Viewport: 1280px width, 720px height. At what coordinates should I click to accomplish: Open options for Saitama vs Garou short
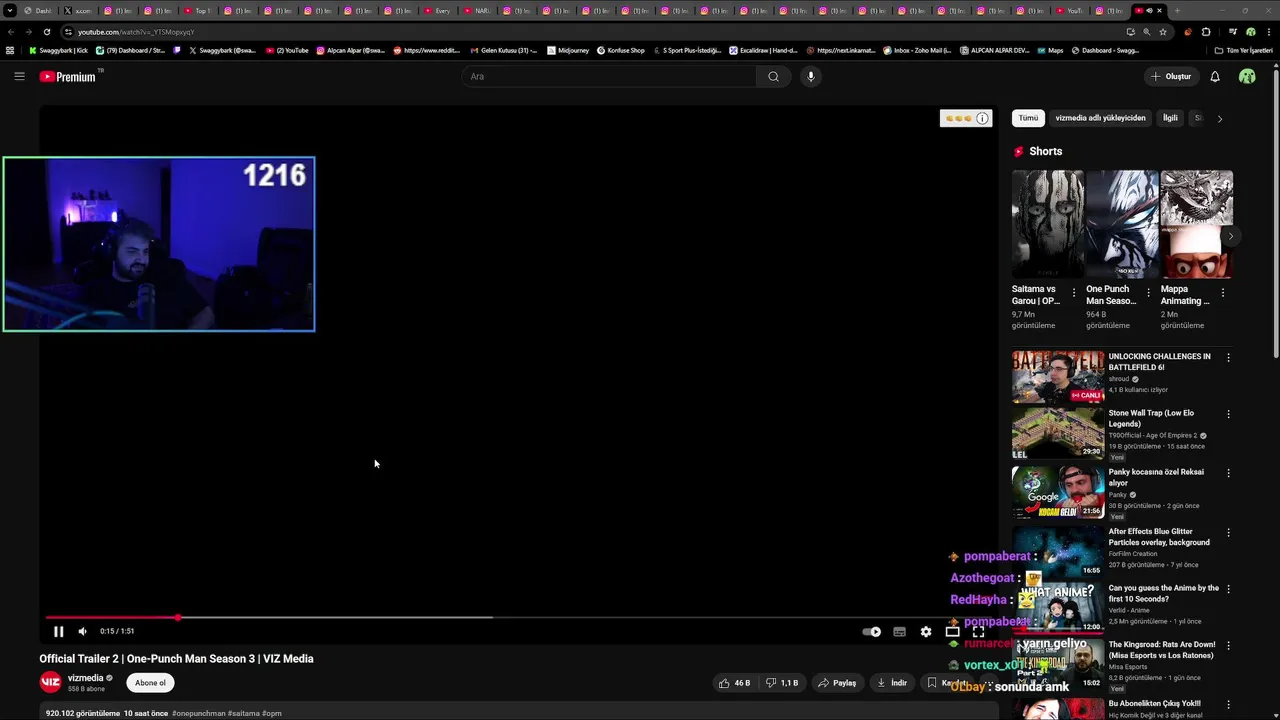coord(1074,293)
